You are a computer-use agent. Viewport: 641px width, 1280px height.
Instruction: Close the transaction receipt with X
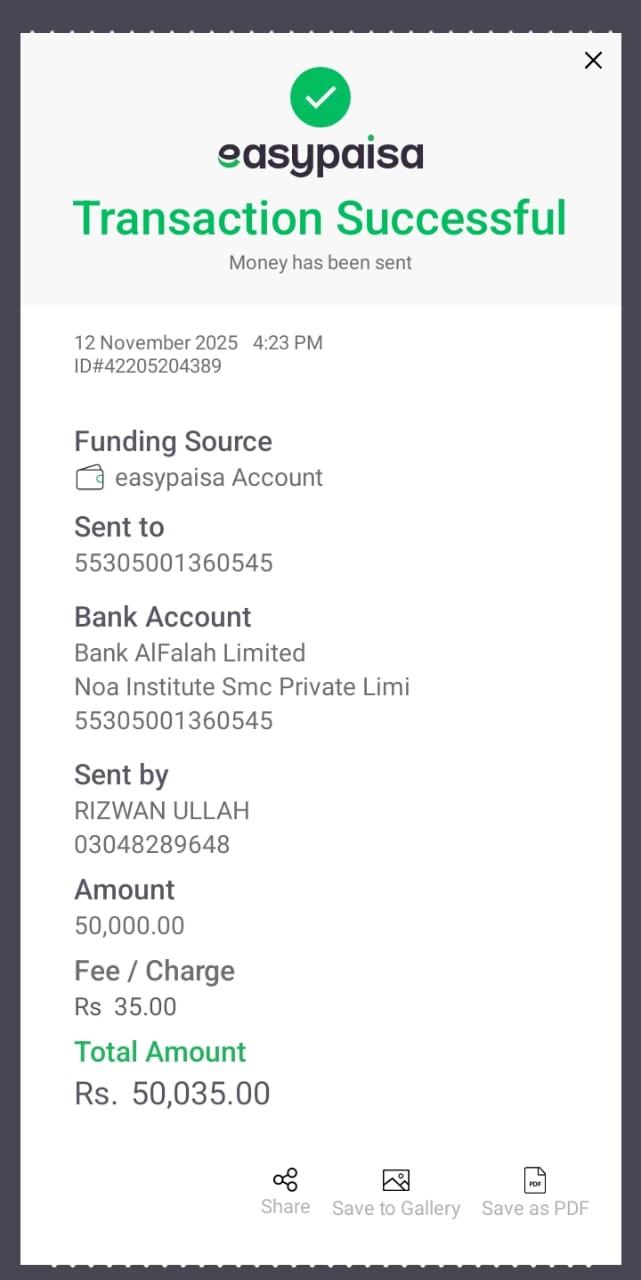pyautogui.click(x=593, y=61)
